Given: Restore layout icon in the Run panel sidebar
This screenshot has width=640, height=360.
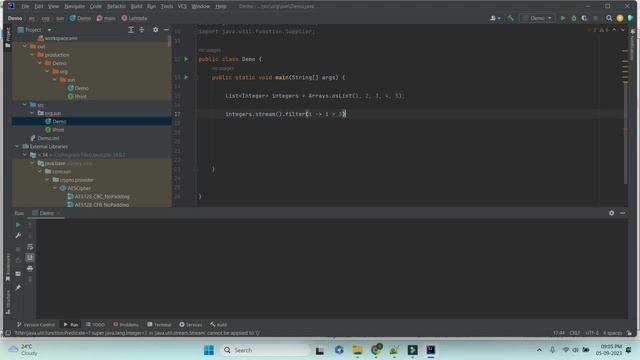Looking at the screenshot, I should point(18,274).
